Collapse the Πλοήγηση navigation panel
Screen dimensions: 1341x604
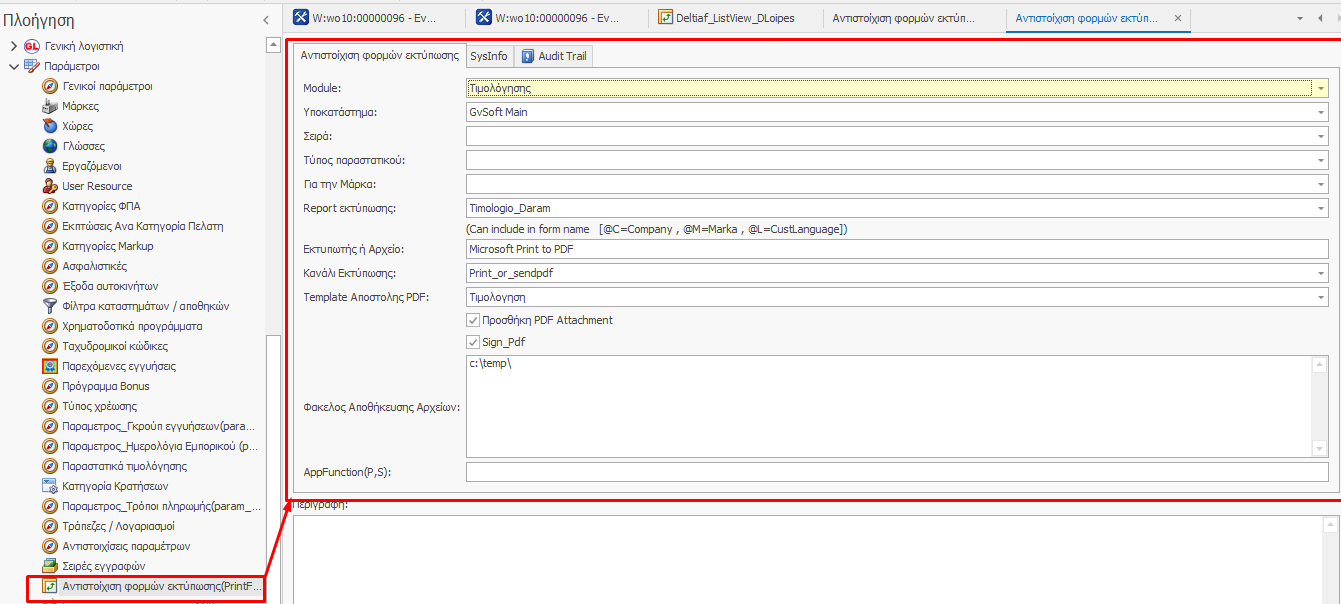click(x=265, y=20)
